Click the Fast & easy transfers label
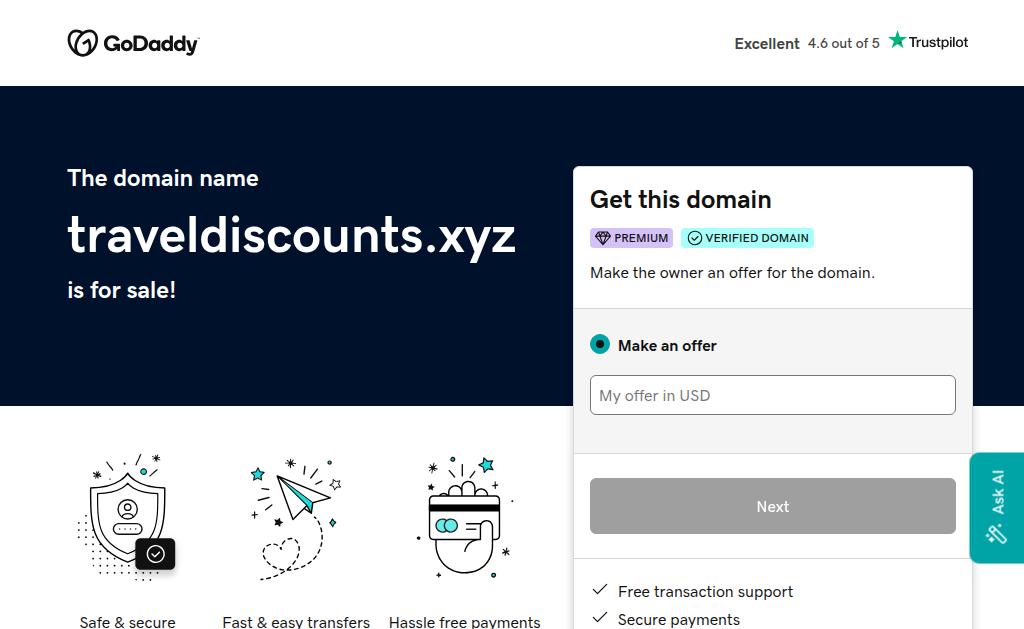 (x=296, y=621)
